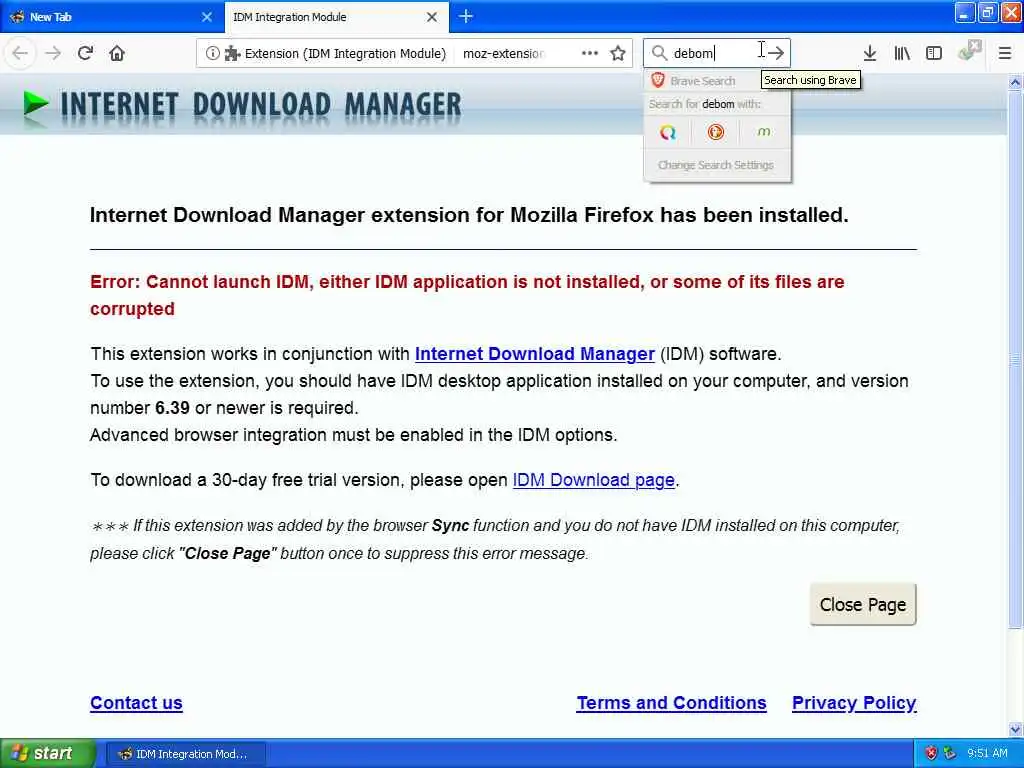1024x768 pixels.
Task: Click the red shield tray icon
Action: (931, 753)
